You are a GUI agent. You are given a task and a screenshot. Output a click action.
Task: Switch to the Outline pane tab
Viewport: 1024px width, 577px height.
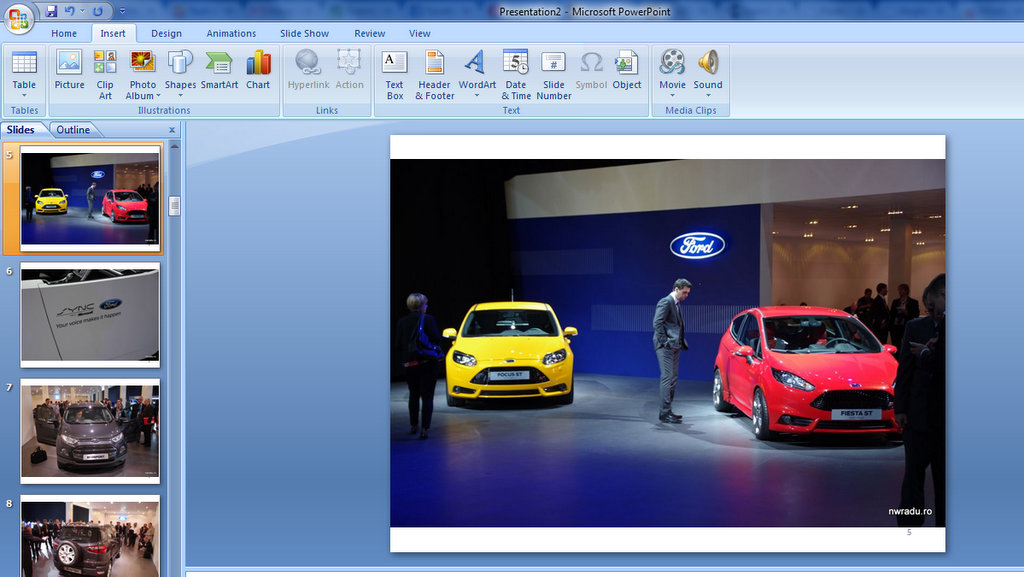coord(73,130)
